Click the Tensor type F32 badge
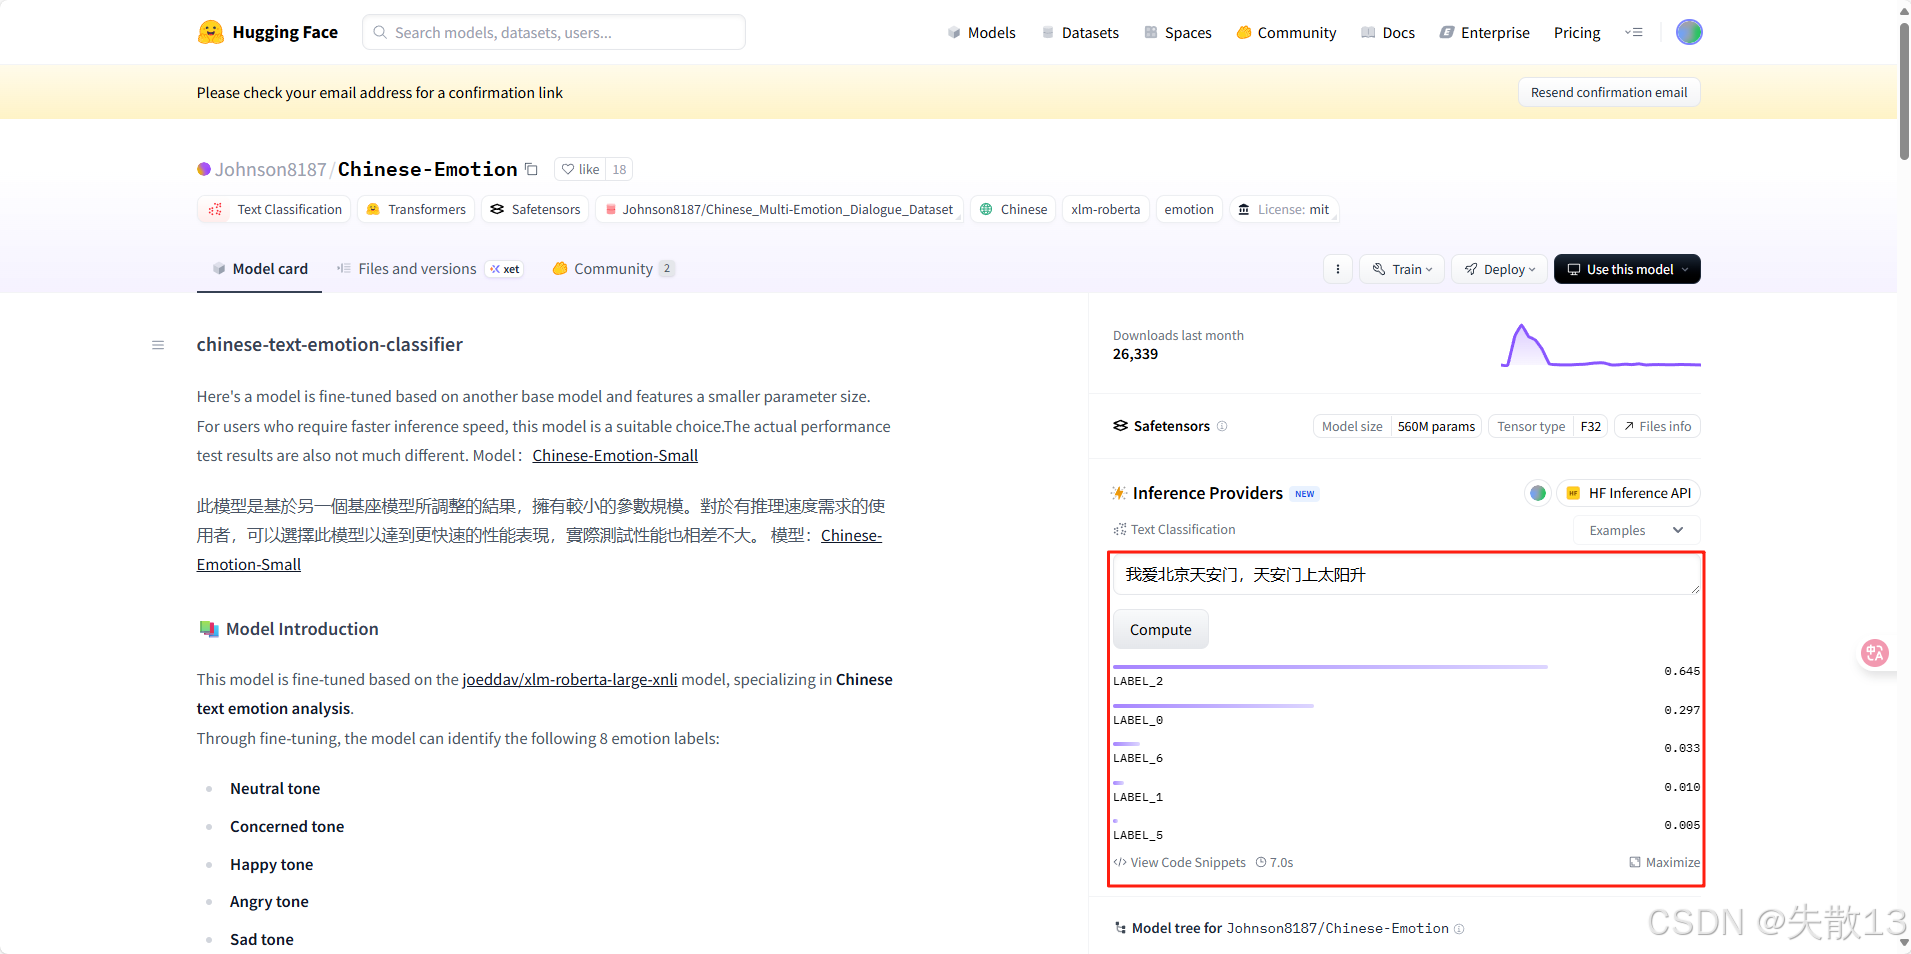This screenshot has height=954, width=1911. [1548, 426]
